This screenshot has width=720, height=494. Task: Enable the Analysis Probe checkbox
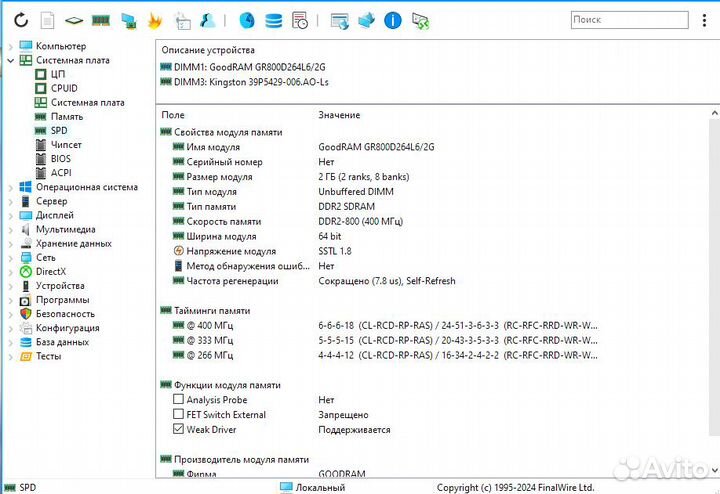178,400
